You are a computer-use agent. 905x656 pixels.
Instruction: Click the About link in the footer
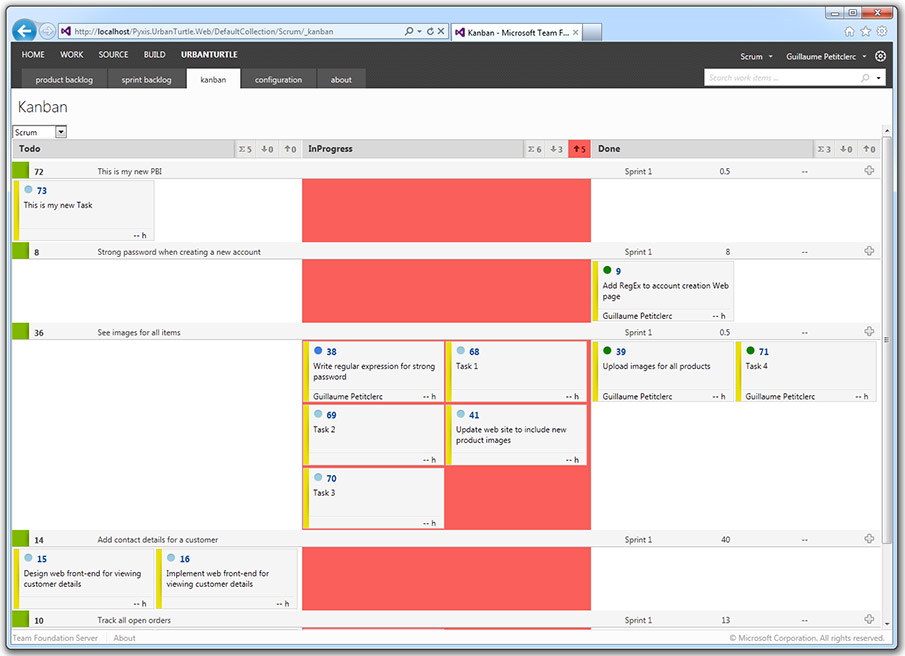coord(123,637)
